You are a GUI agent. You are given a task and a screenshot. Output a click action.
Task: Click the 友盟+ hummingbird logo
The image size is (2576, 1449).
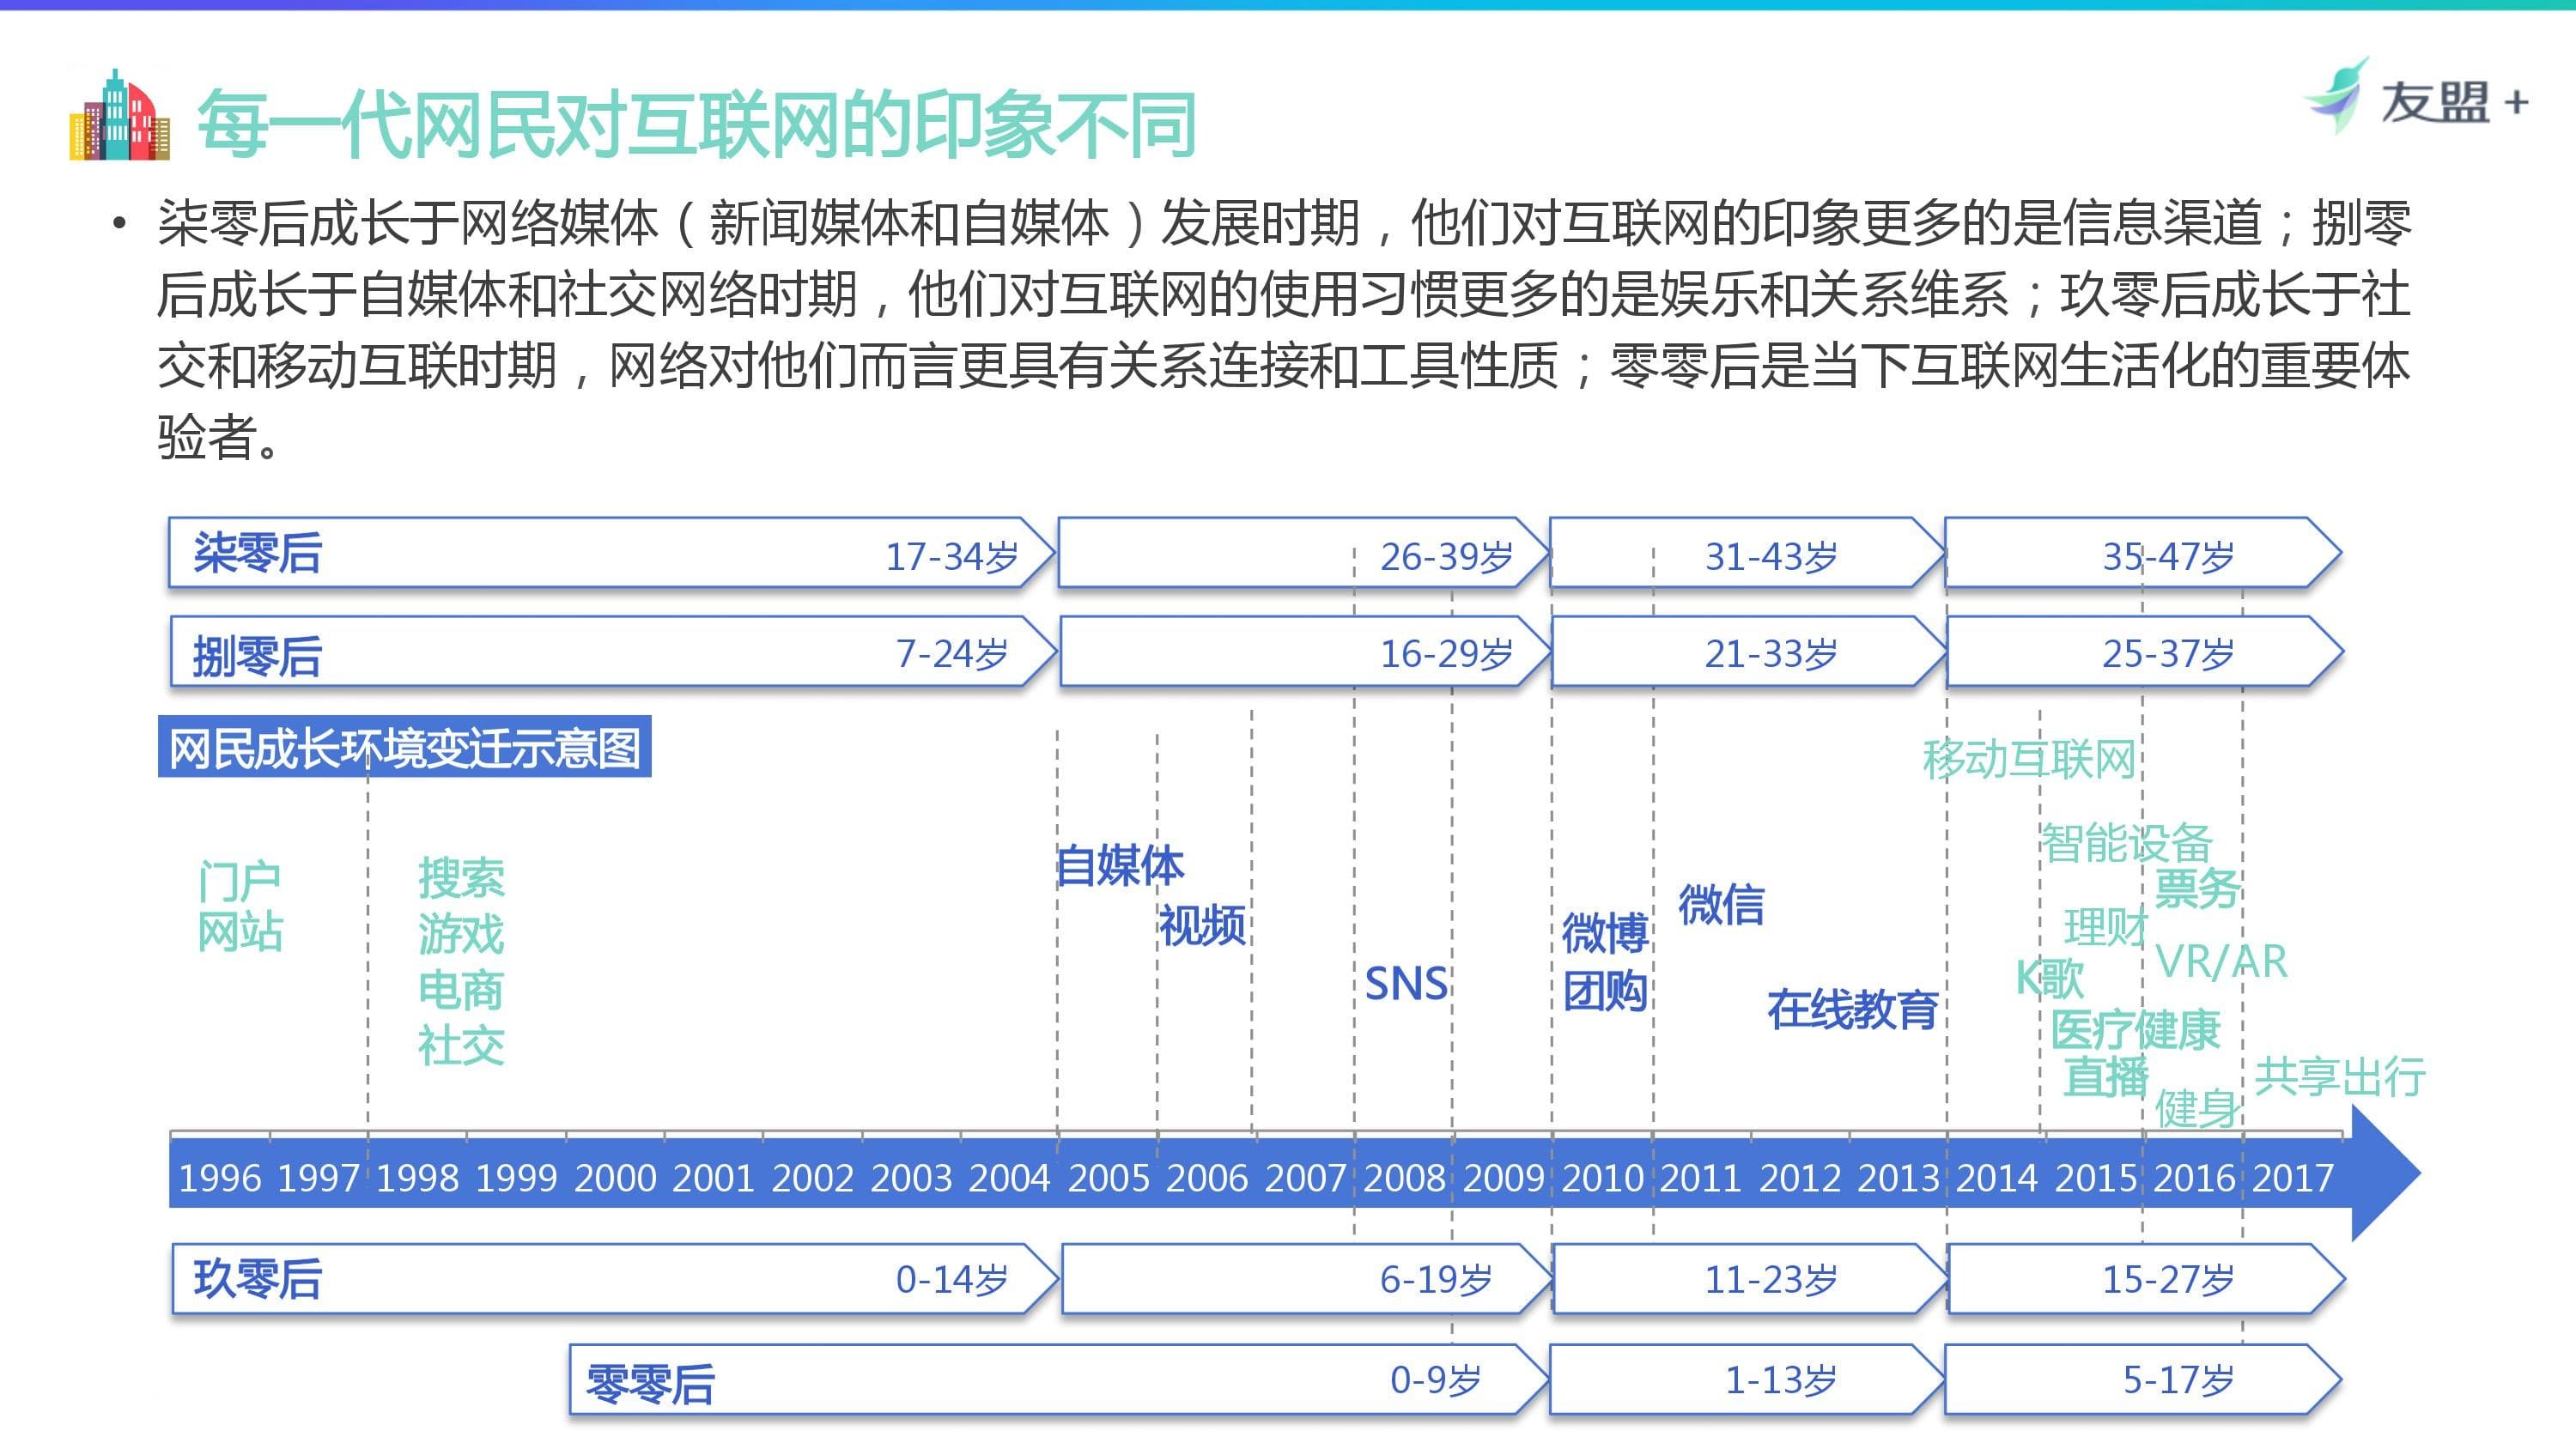click(2341, 97)
